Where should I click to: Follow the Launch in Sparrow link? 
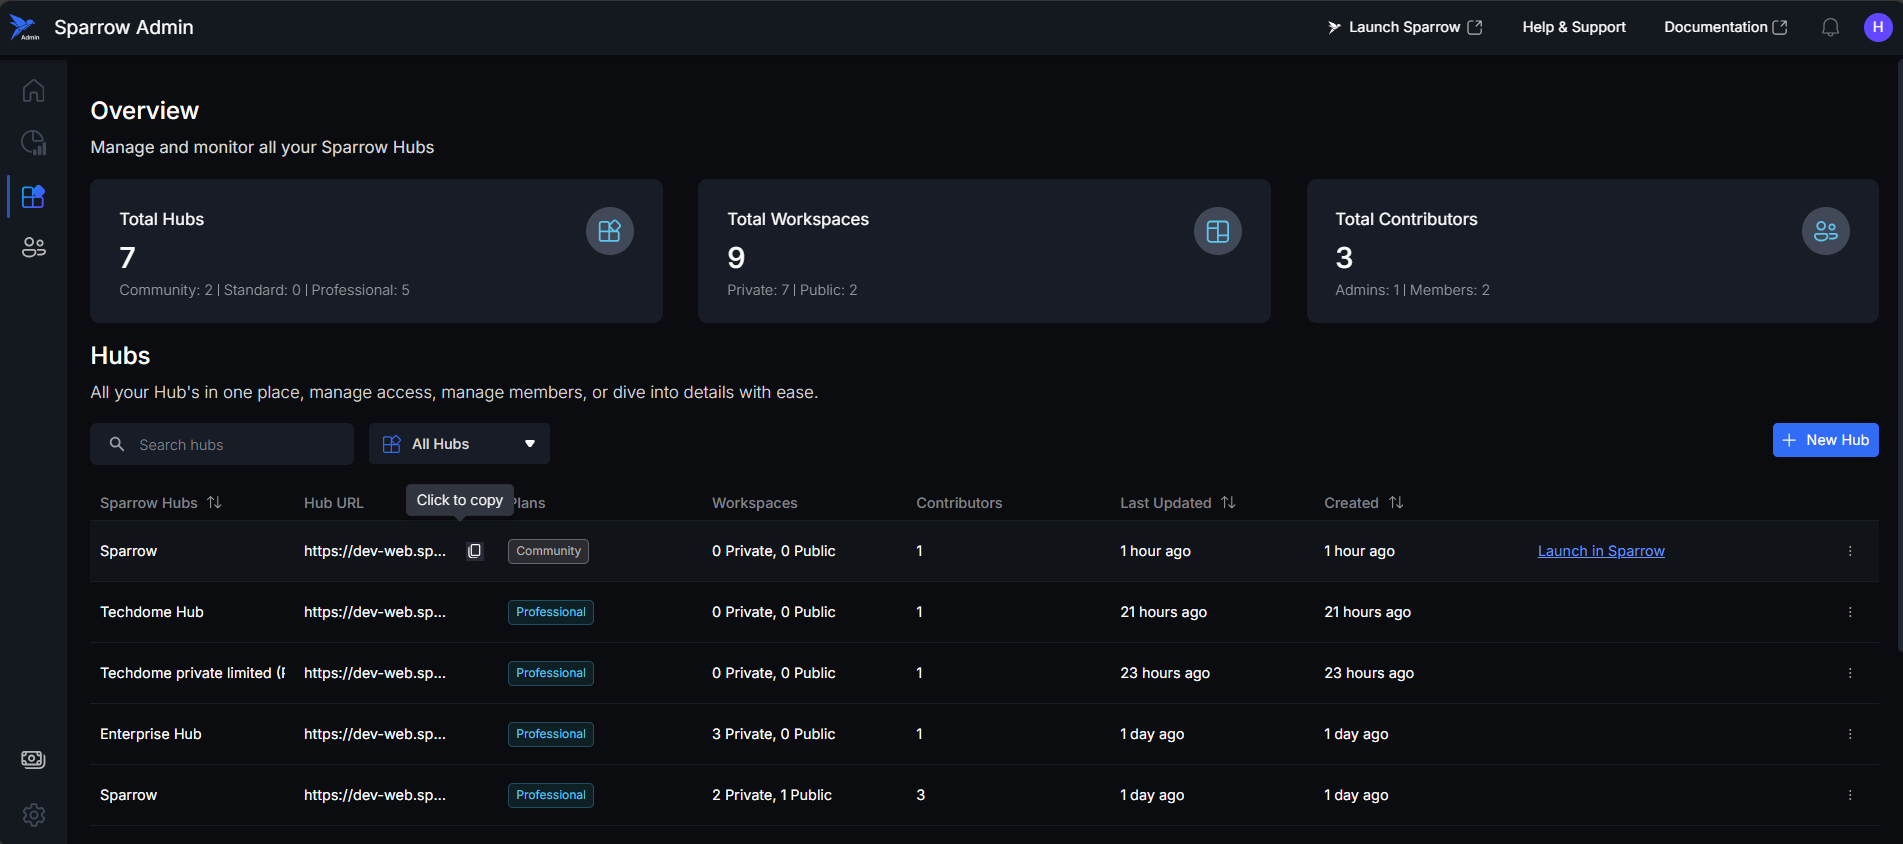pyautogui.click(x=1600, y=551)
